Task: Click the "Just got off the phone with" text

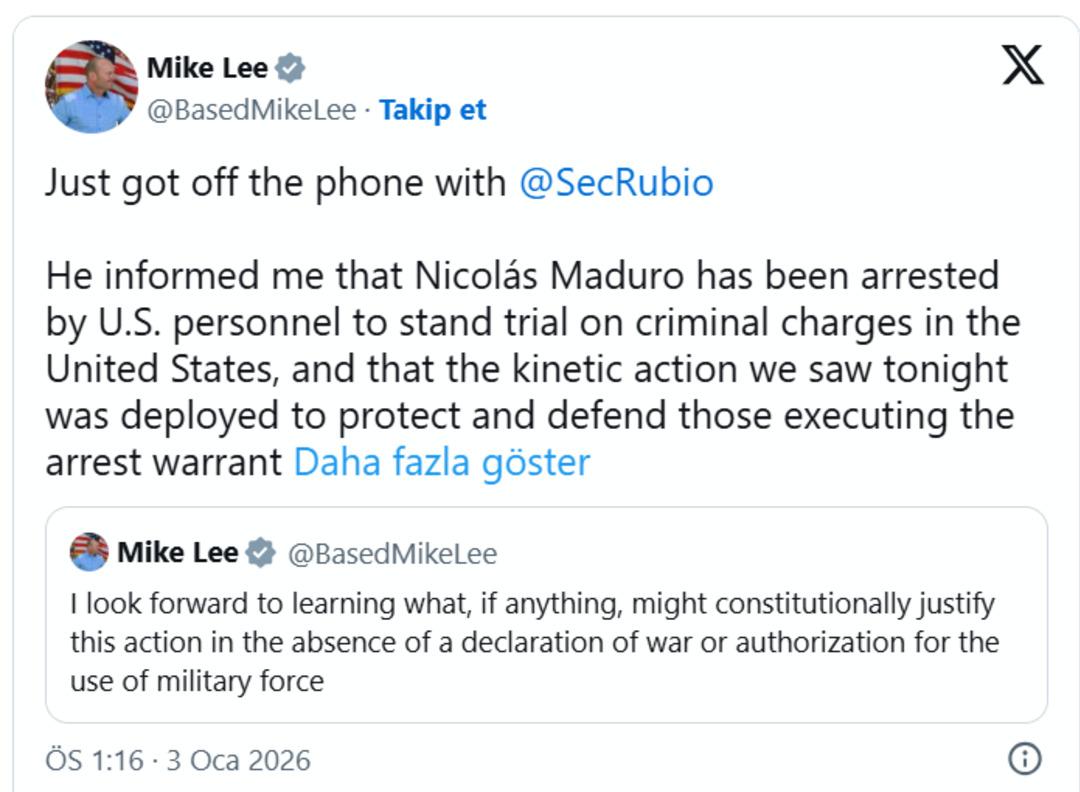Action: [276, 183]
